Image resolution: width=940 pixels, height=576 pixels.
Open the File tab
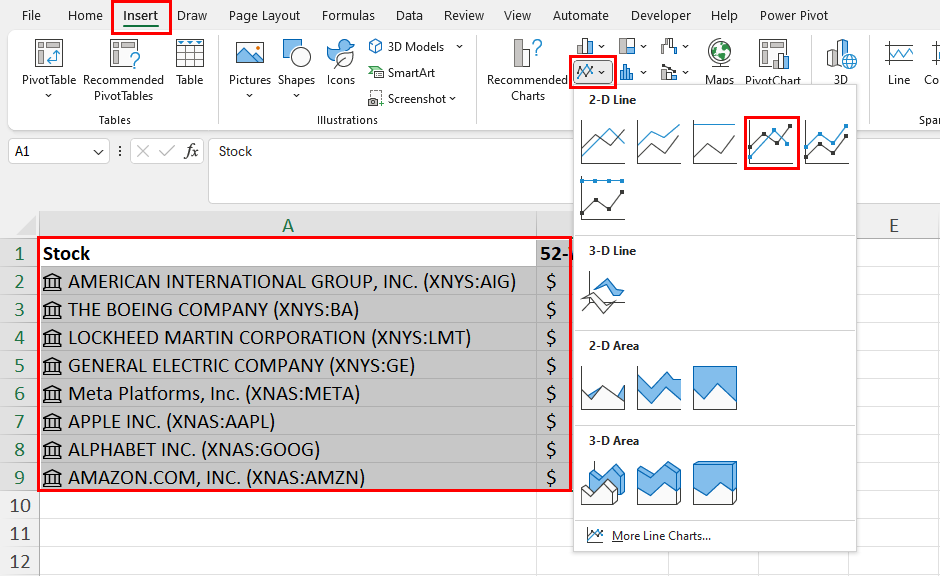pyautogui.click(x=31, y=16)
